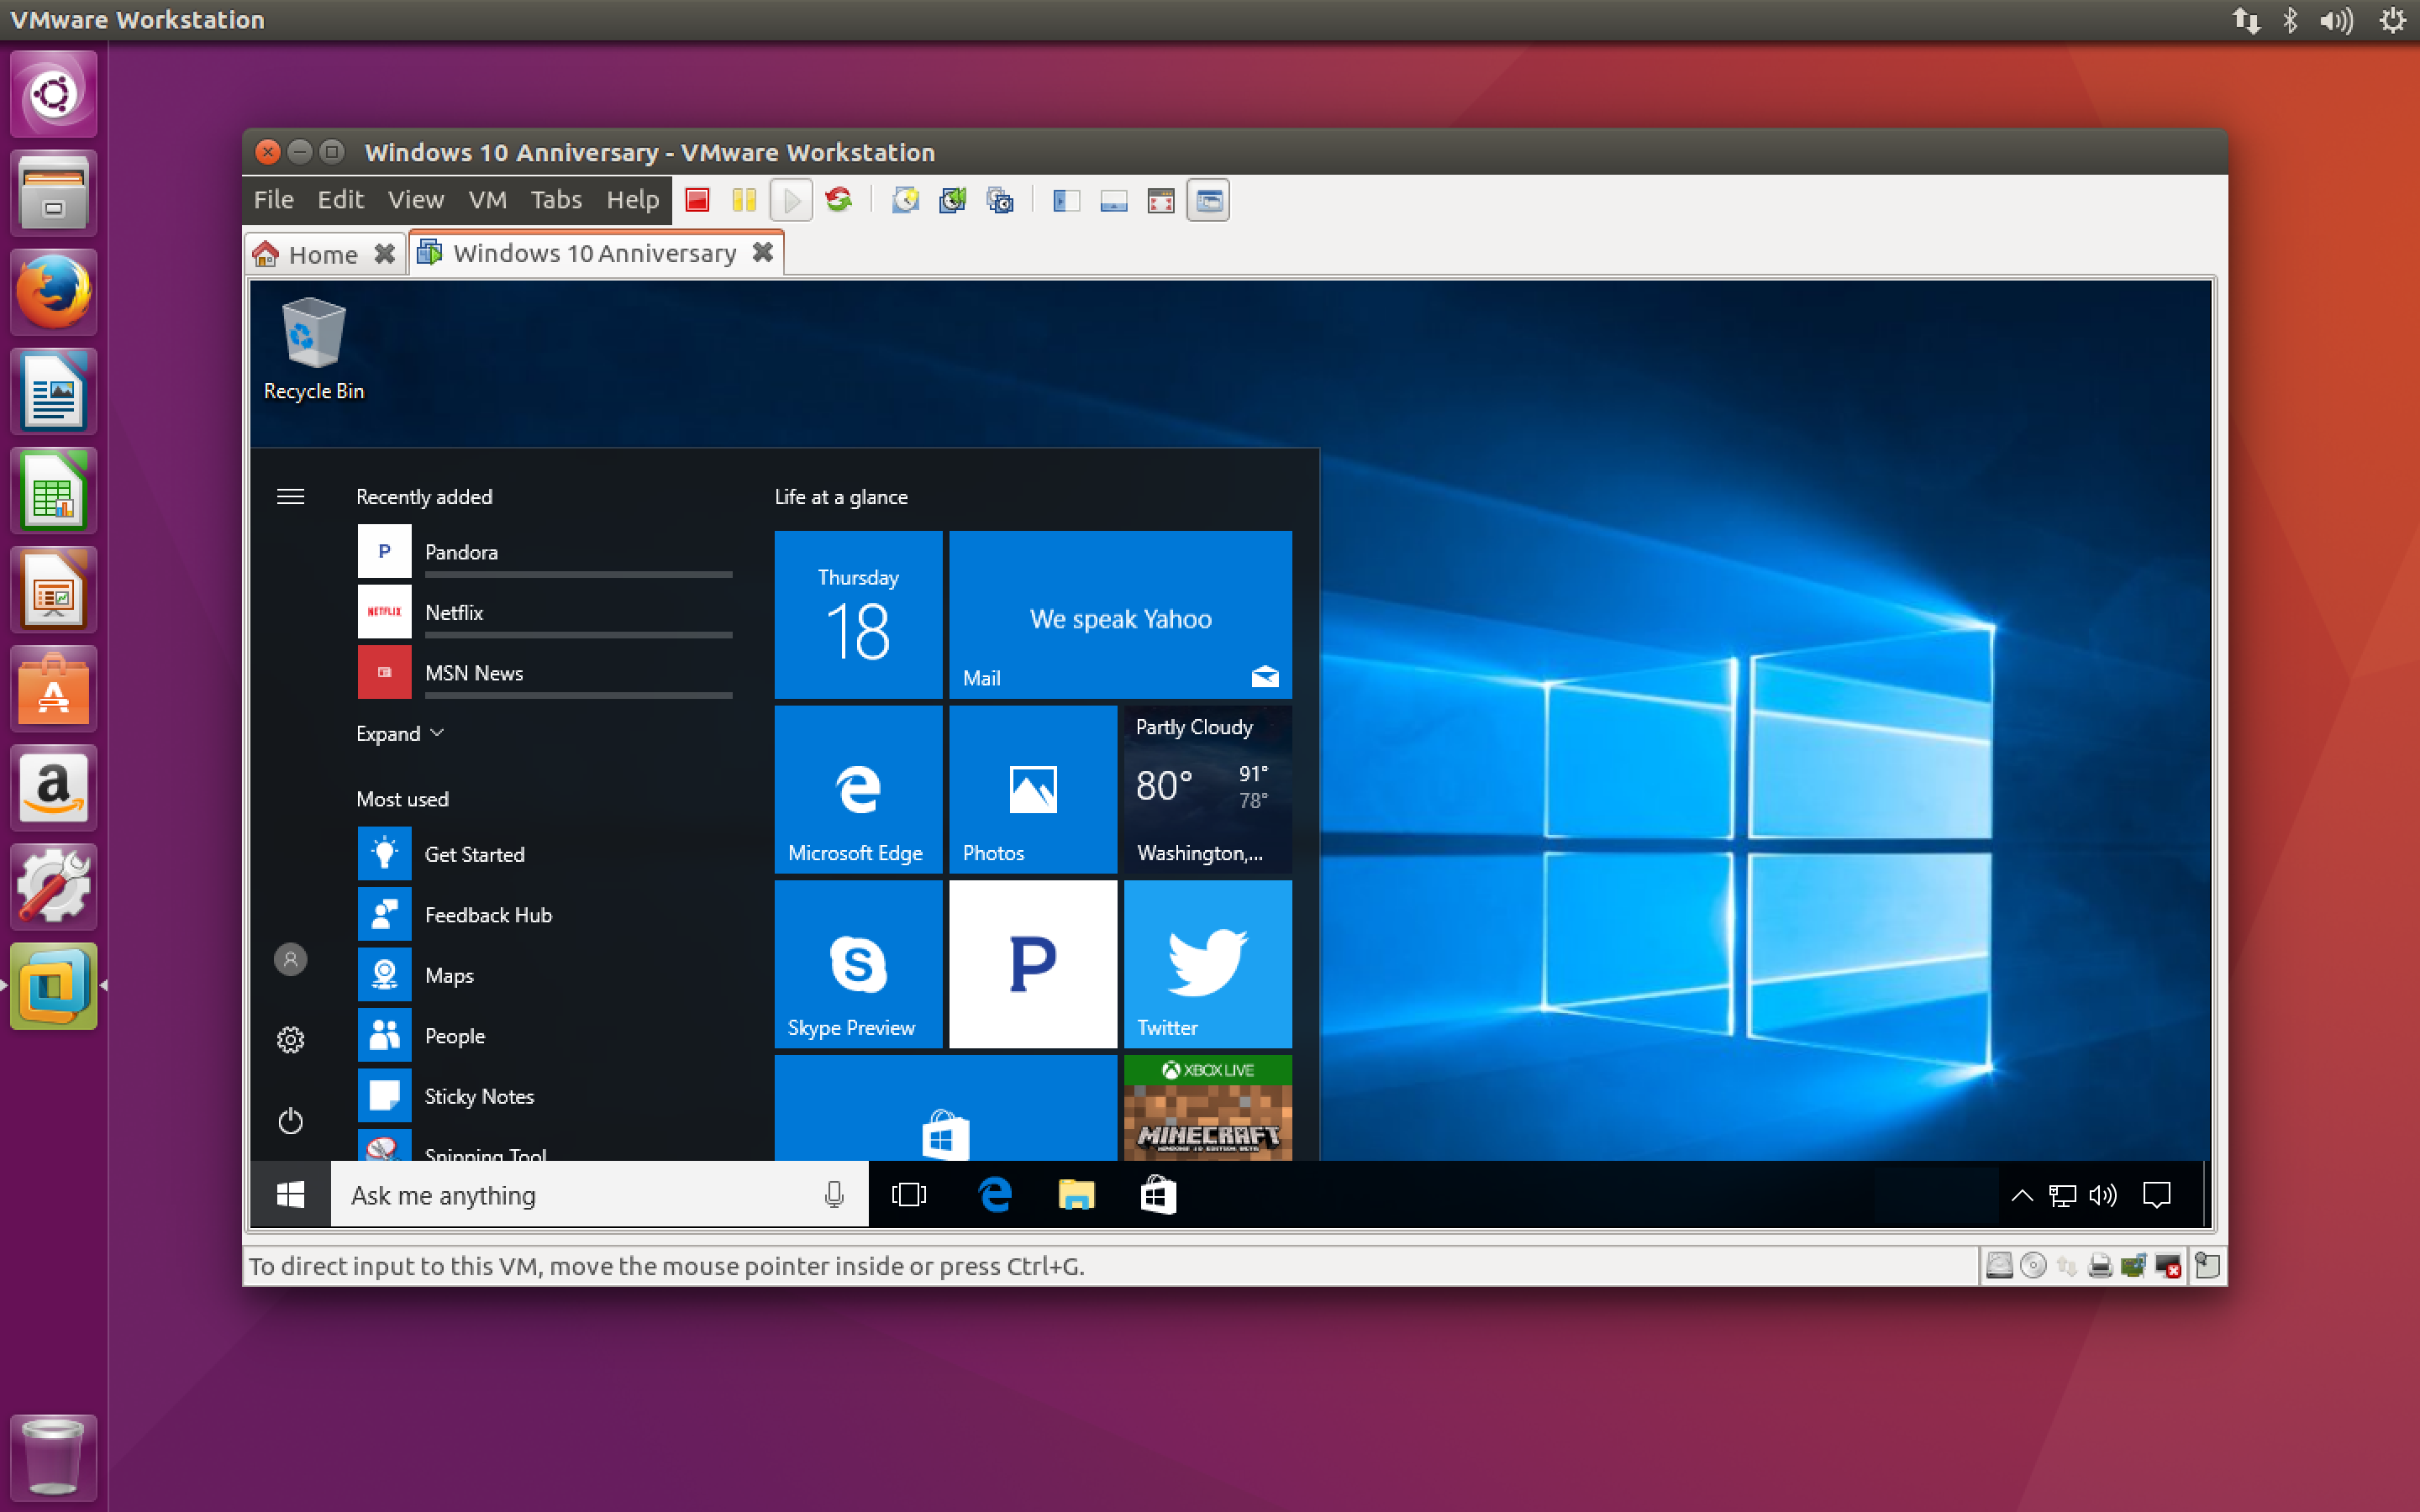Expand the taskbar hidden icons chevron
Image resolution: width=2420 pixels, height=1512 pixels.
(x=2019, y=1195)
